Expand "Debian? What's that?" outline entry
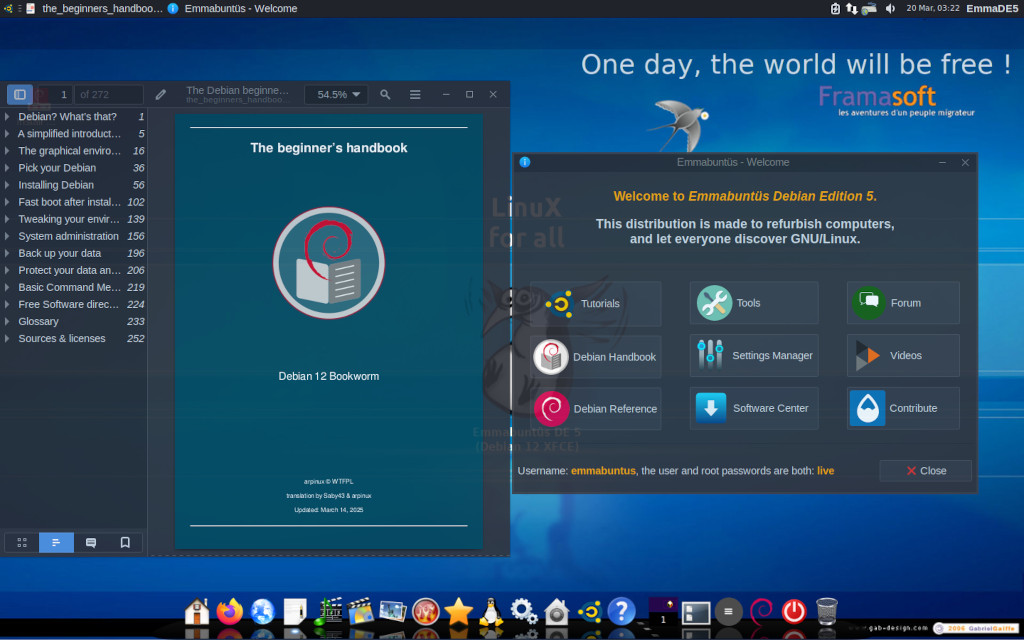This screenshot has height=640, width=1024. [x=7, y=117]
